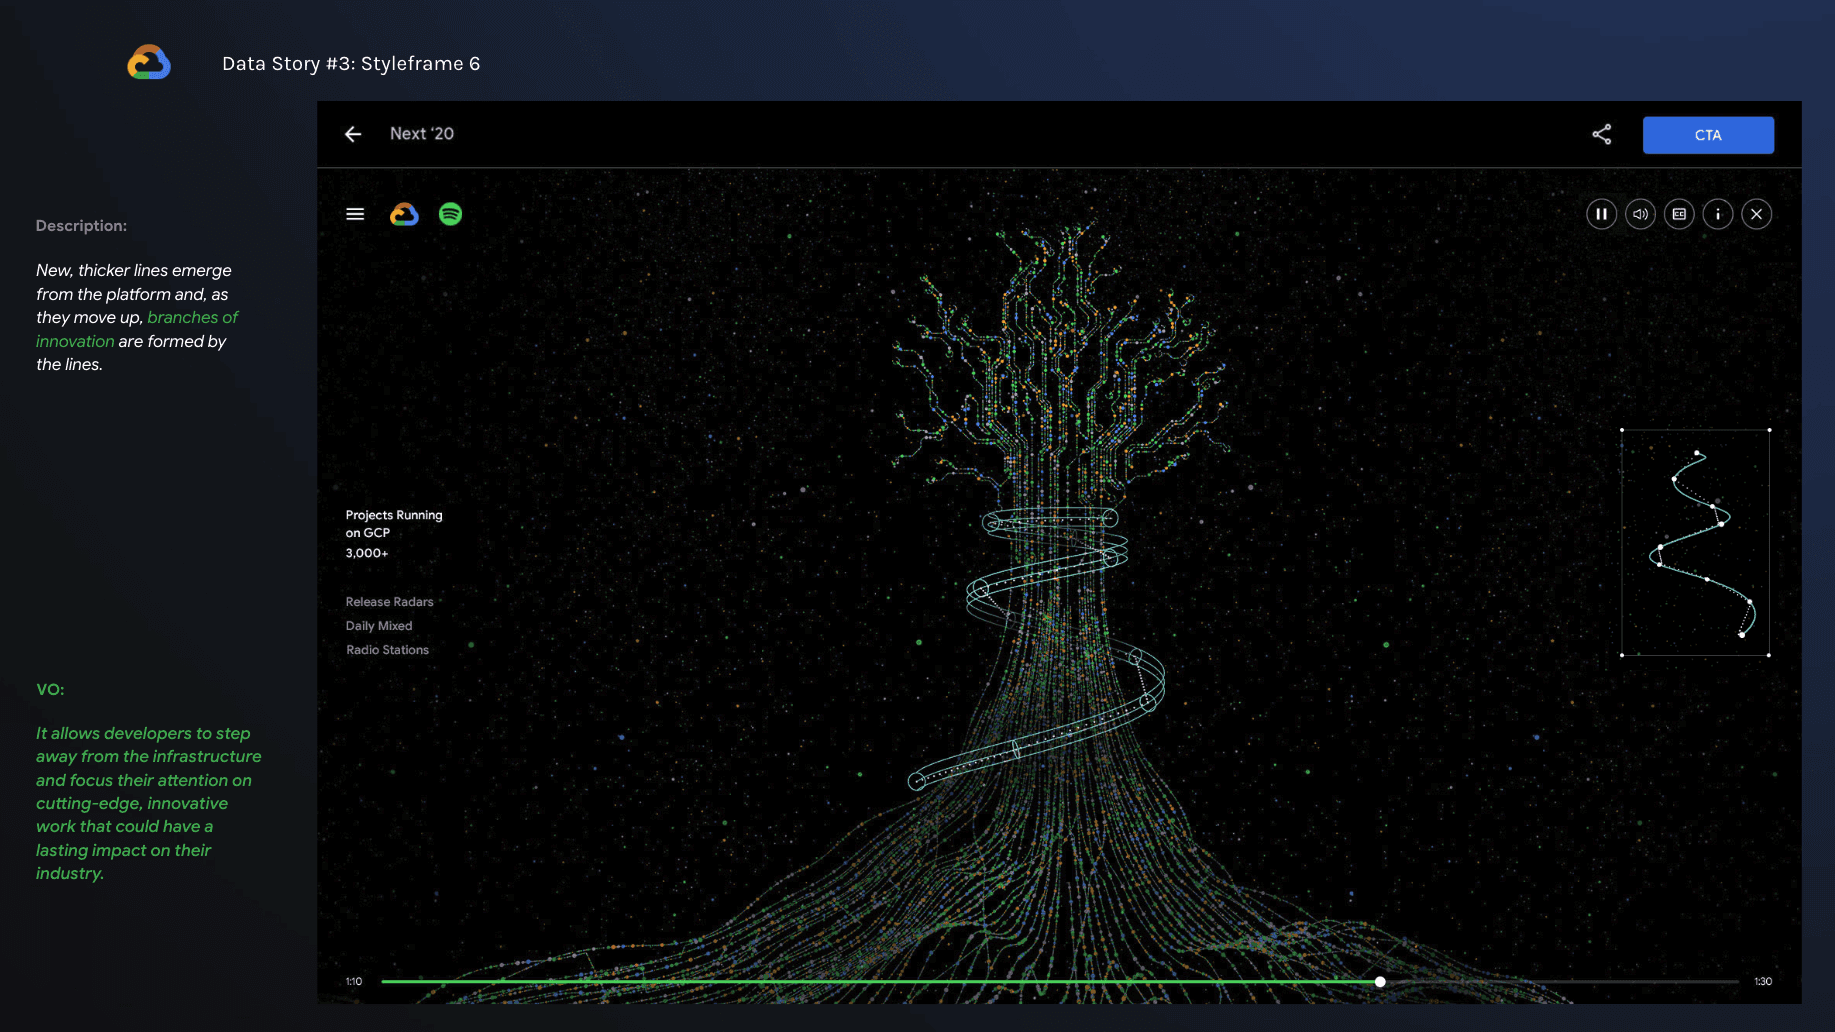The height and width of the screenshot is (1032, 1835).
Task: Click the 1:30 end time label
Action: [x=1762, y=982]
